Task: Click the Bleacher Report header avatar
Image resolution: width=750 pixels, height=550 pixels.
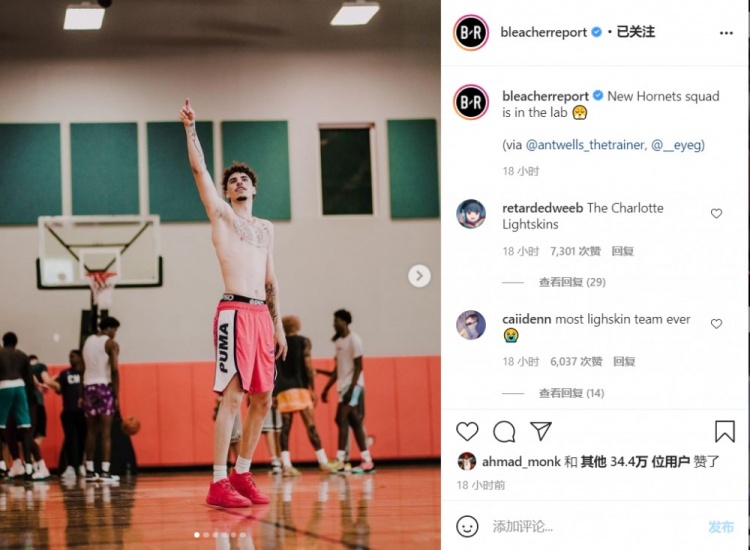Action: (471, 33)
